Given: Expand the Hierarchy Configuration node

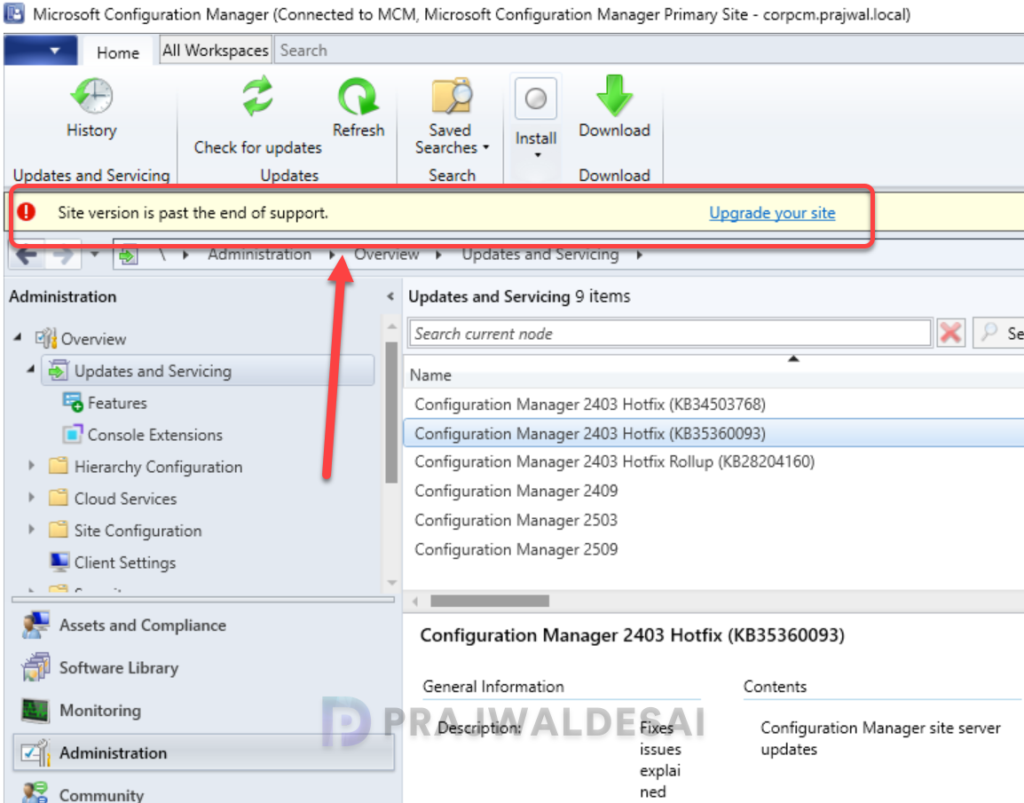Looking at the screenshot, I should tap(31, 465).
